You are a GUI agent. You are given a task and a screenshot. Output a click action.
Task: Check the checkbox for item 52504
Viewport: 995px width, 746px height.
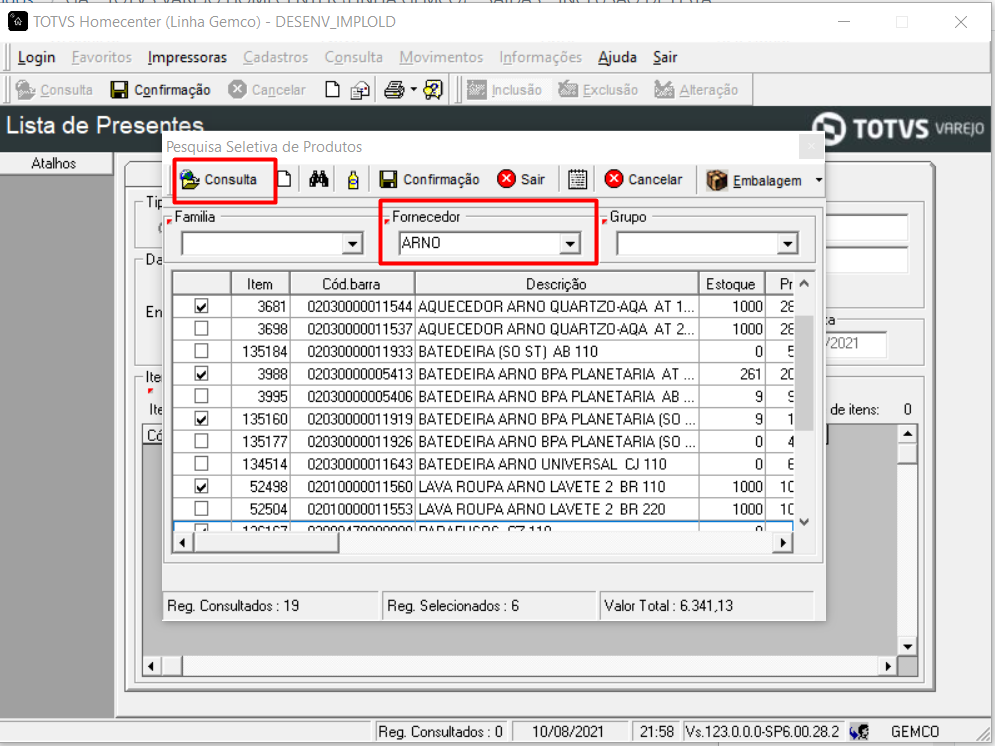(x=201, y=509)
